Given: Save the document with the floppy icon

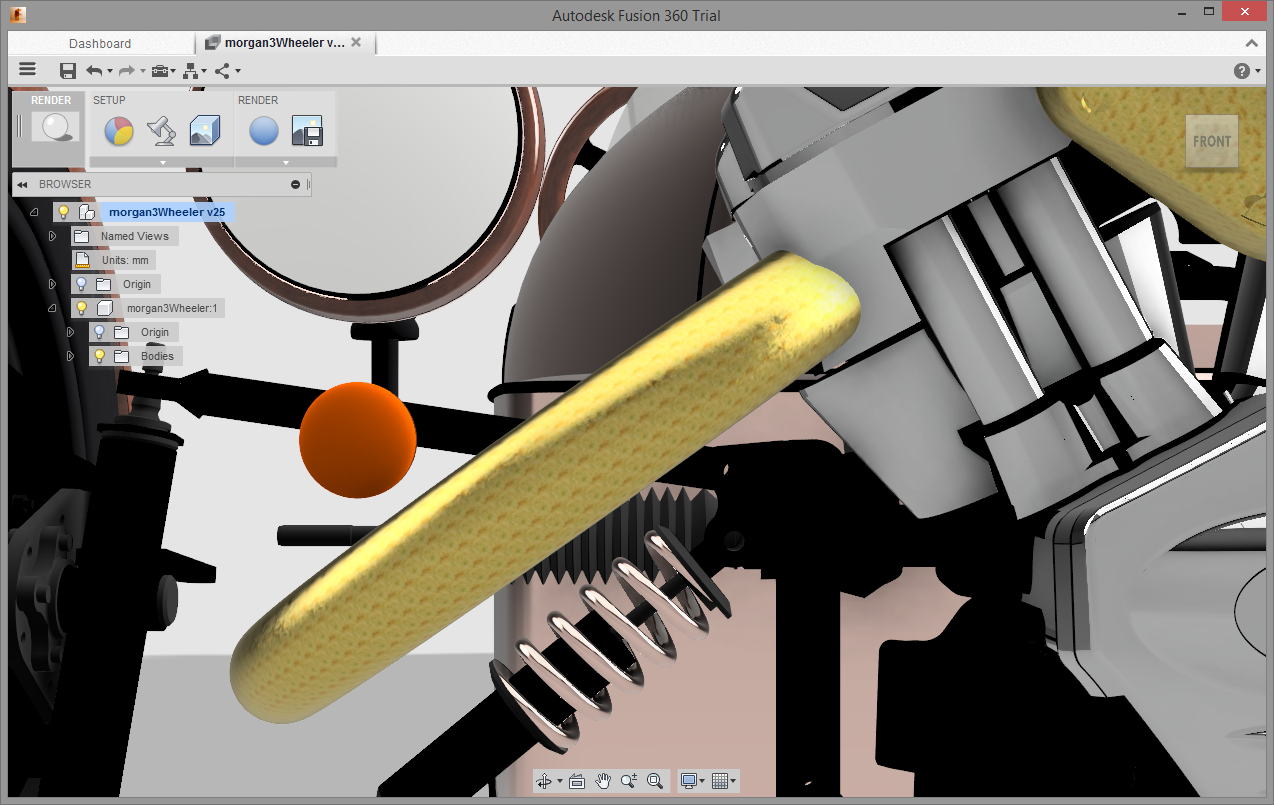Looking at the screenshot, I should pos(68,70).
